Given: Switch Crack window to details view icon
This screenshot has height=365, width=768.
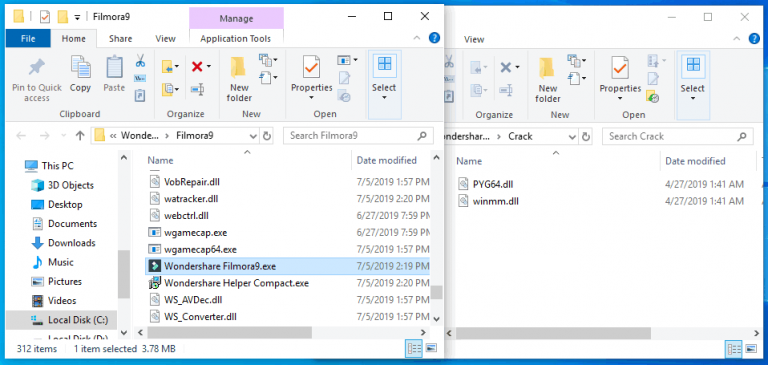Looking at the screenshot, I should [x=734, y=349].
